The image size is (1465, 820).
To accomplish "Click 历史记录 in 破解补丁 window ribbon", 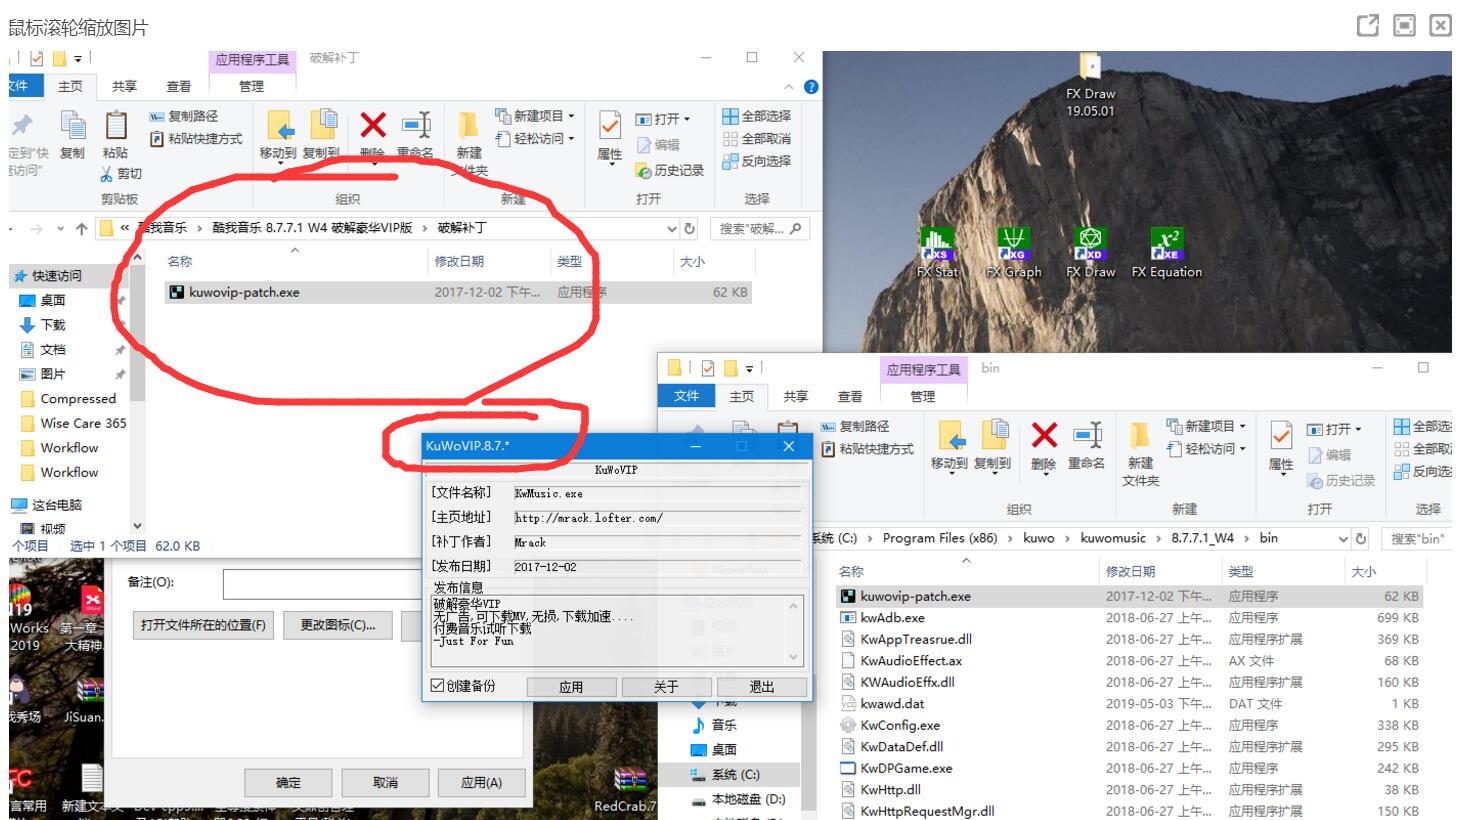I will (x=670, y=171).
